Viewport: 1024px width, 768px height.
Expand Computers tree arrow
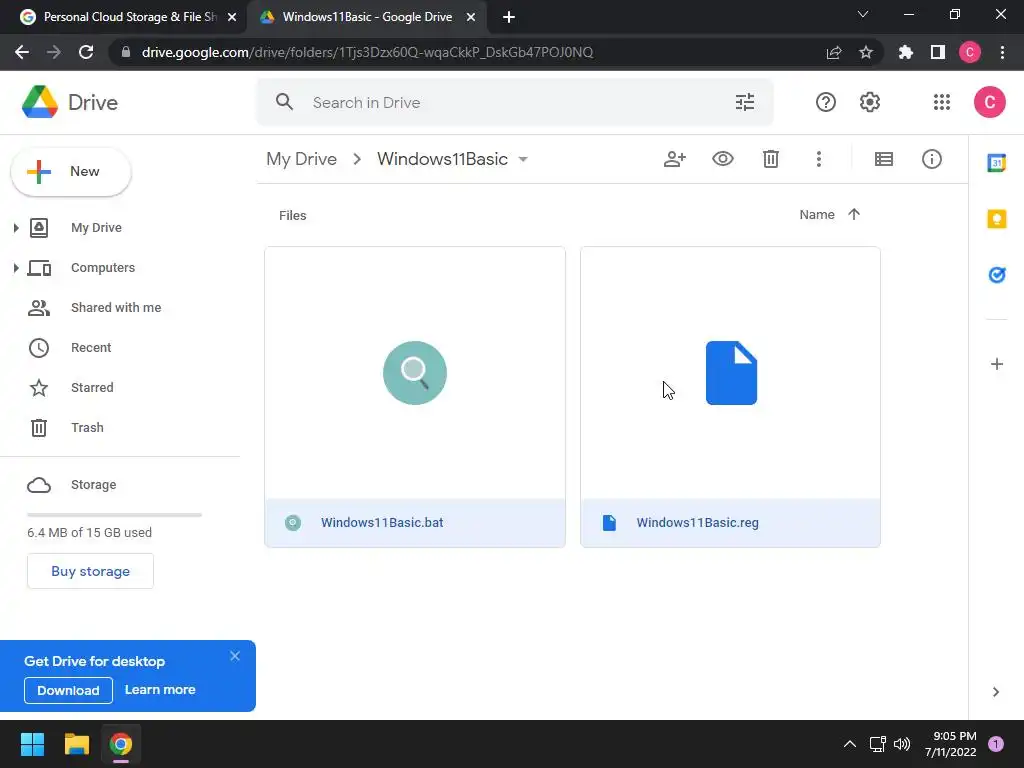point(16,268)
